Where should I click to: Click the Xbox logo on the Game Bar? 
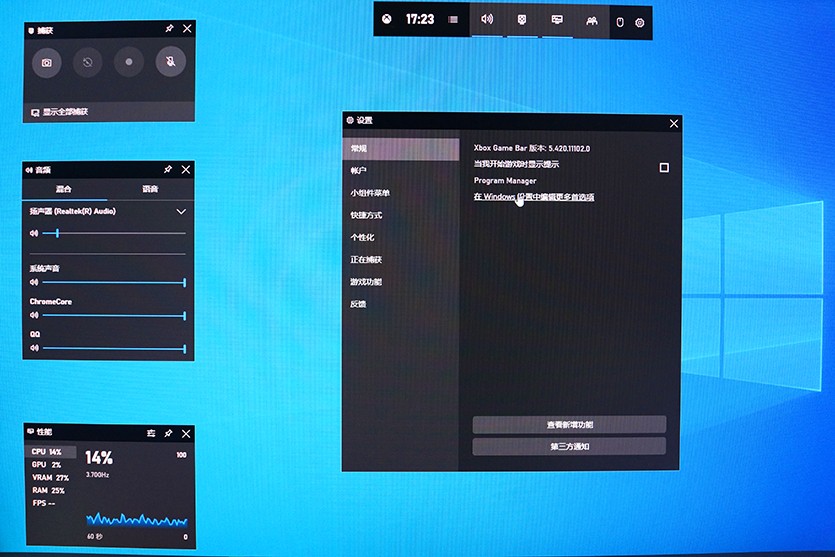(387, 19)
